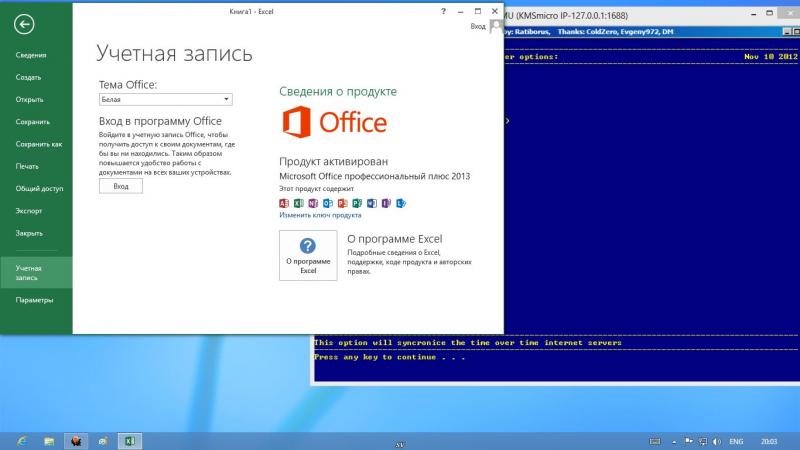The image size is (800, 450).
Task: Click the volume speaker icon in the tray
Action: (x=717, y=441)
